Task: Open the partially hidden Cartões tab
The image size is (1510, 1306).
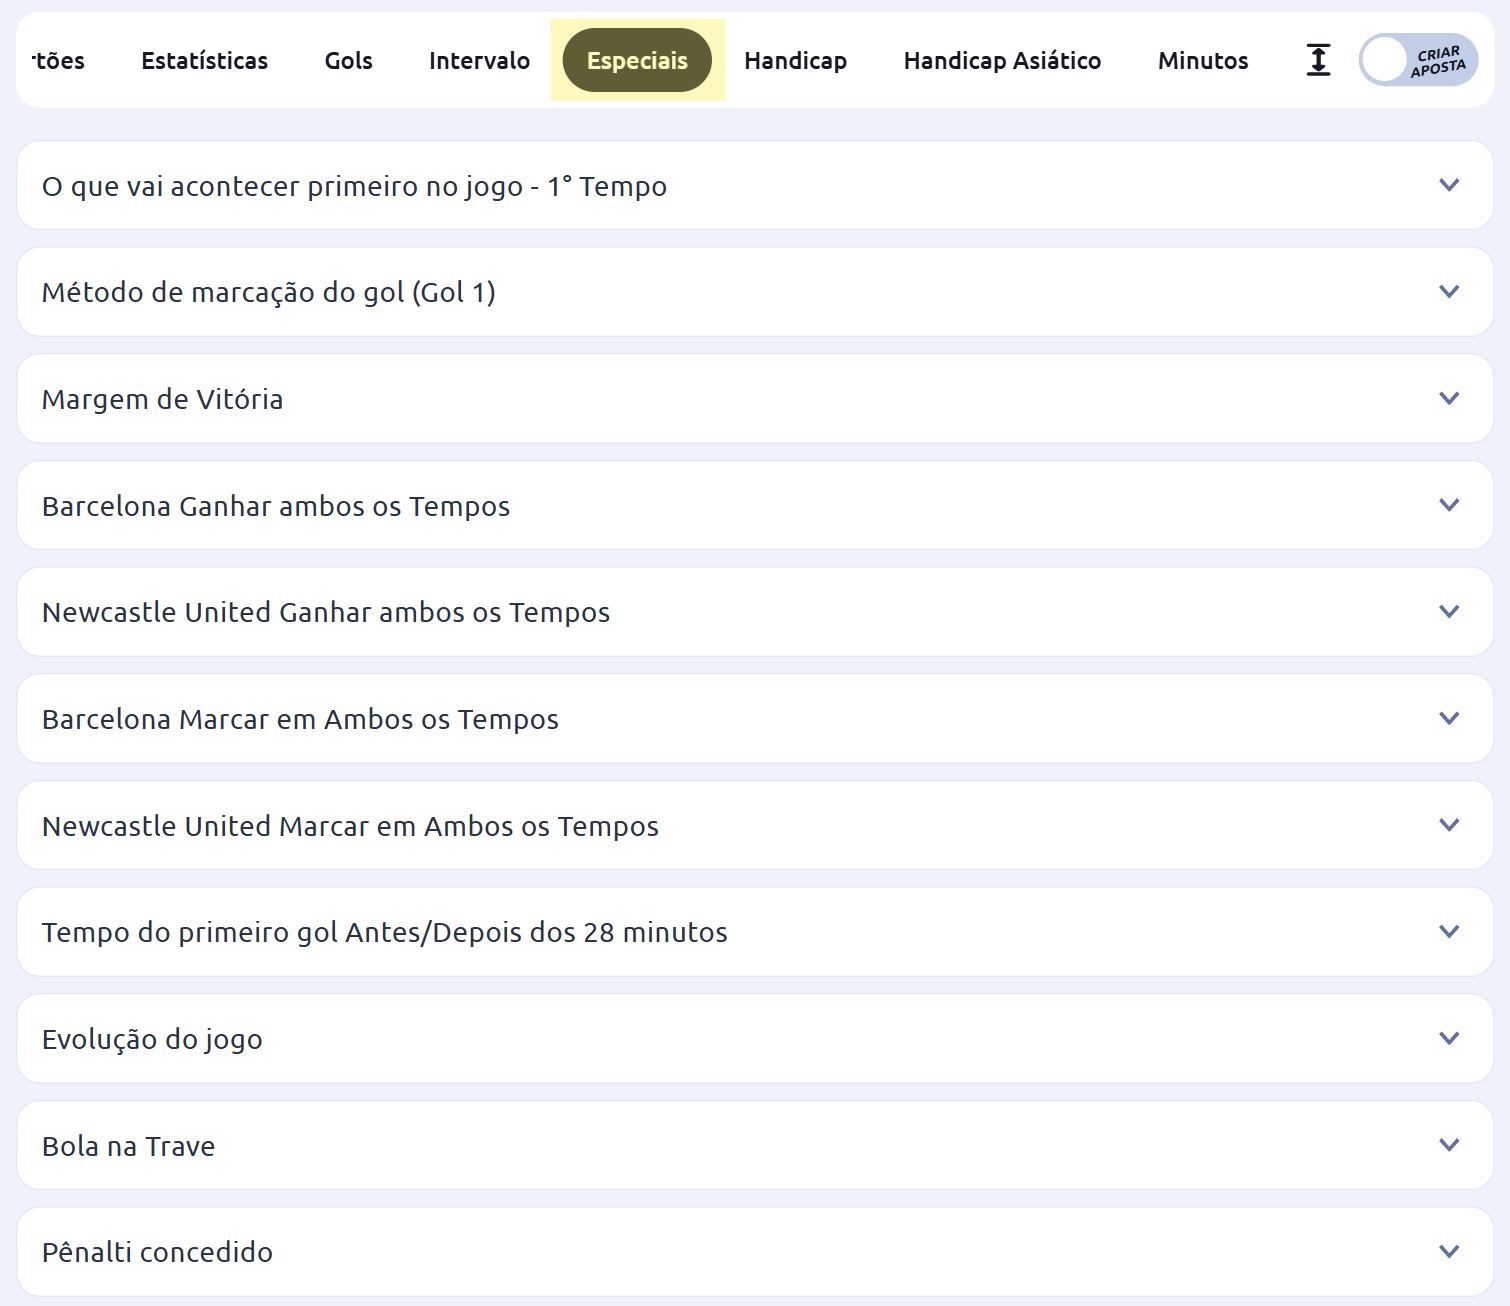Action: point(57,61)
